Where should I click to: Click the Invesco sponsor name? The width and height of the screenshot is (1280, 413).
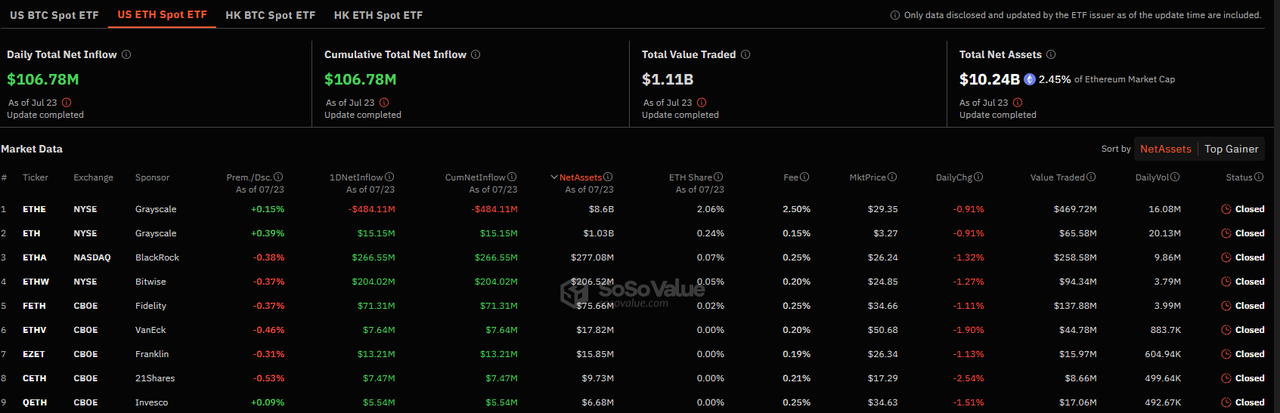click(x=153, y=402)
